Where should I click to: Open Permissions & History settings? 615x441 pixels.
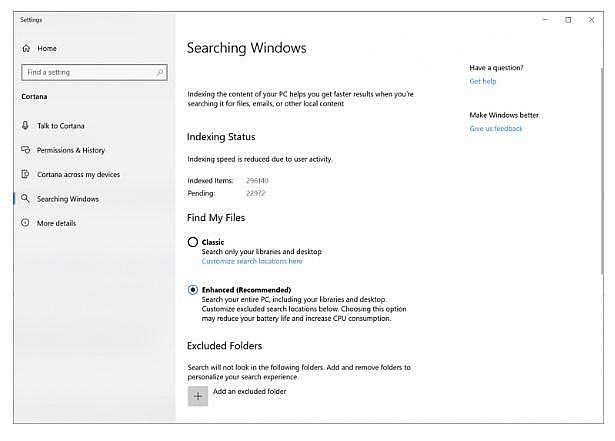click(70, 150)
